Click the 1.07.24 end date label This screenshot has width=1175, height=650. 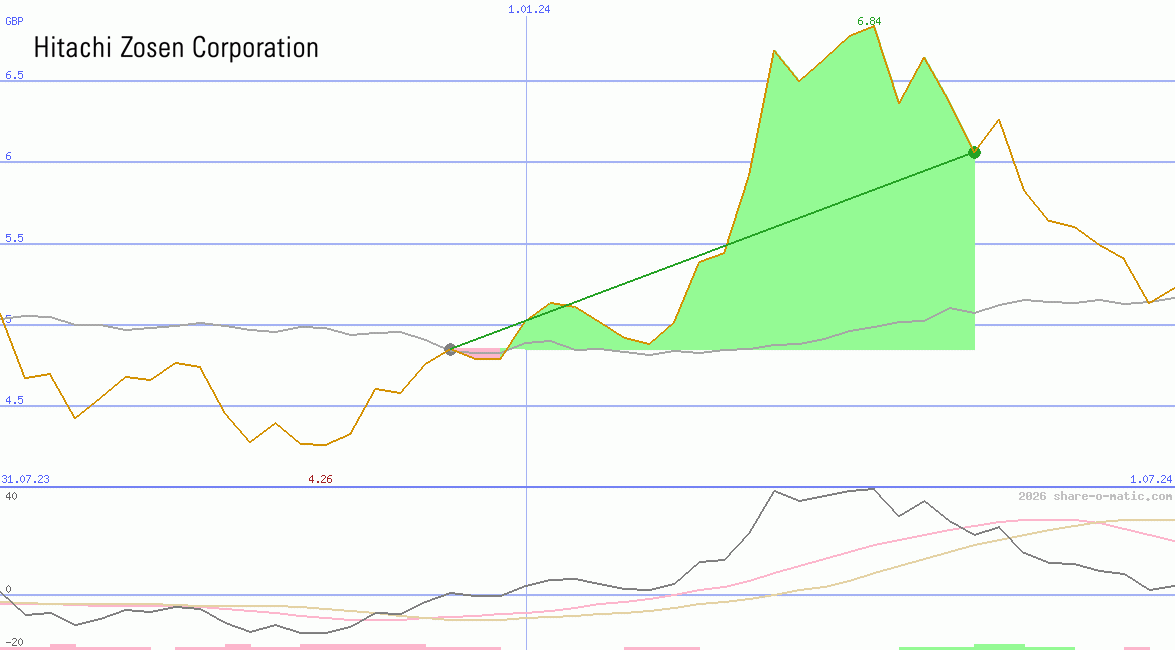tap(1151, 479)
